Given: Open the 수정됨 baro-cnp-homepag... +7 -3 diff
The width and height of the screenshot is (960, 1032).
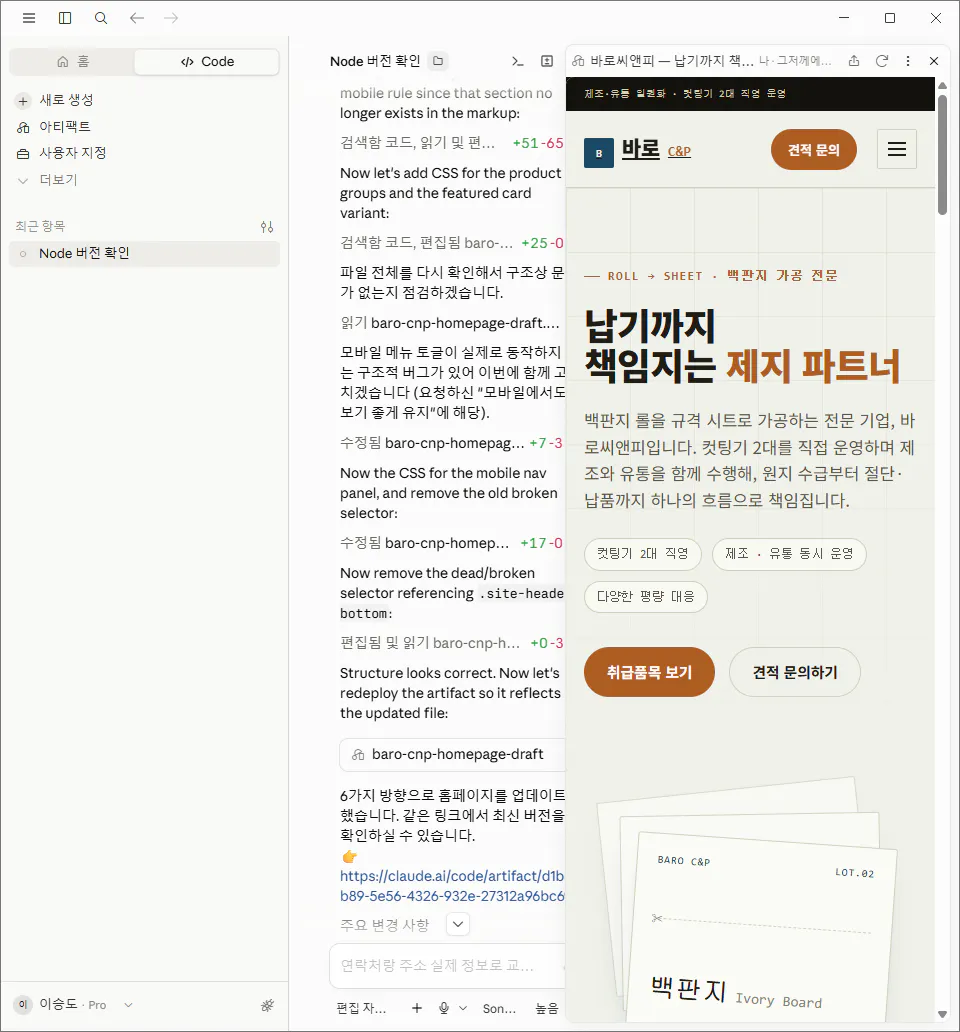Looking at the screenshot, I should coord(451,443).
